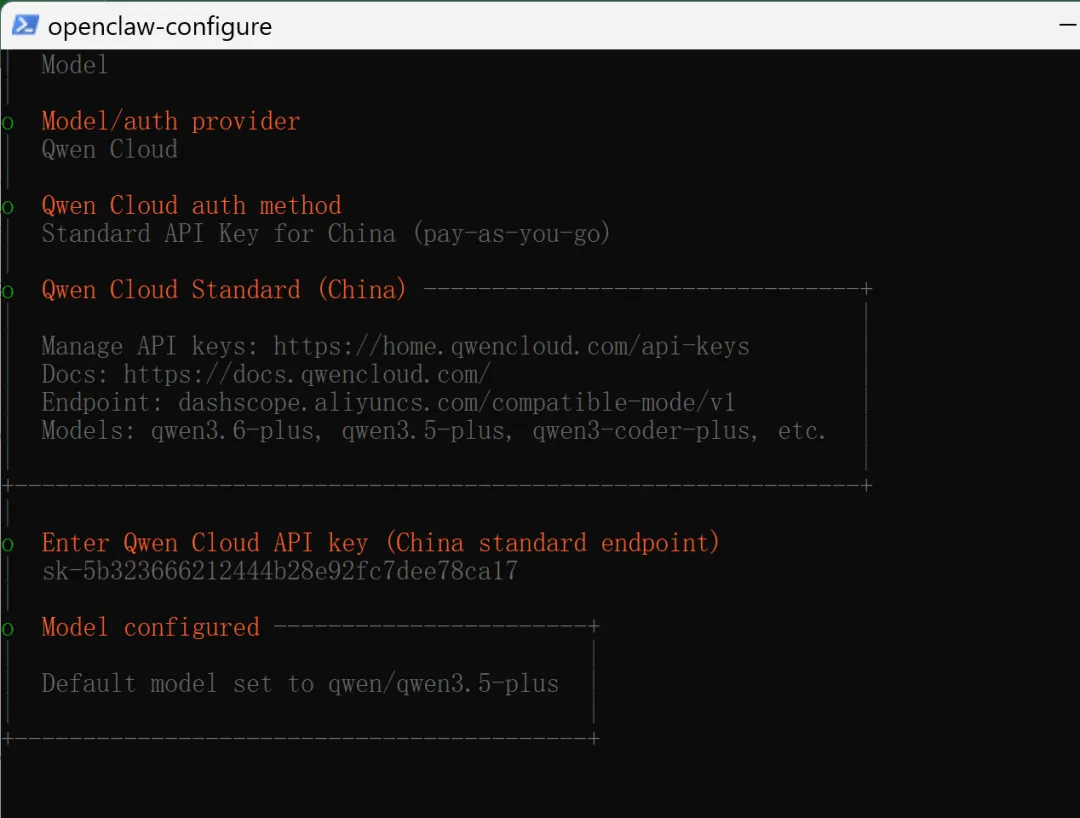Click the green marker beside Model configured
The height and width of the screenshot is (818, 1080).
click(x=8, y=629)
